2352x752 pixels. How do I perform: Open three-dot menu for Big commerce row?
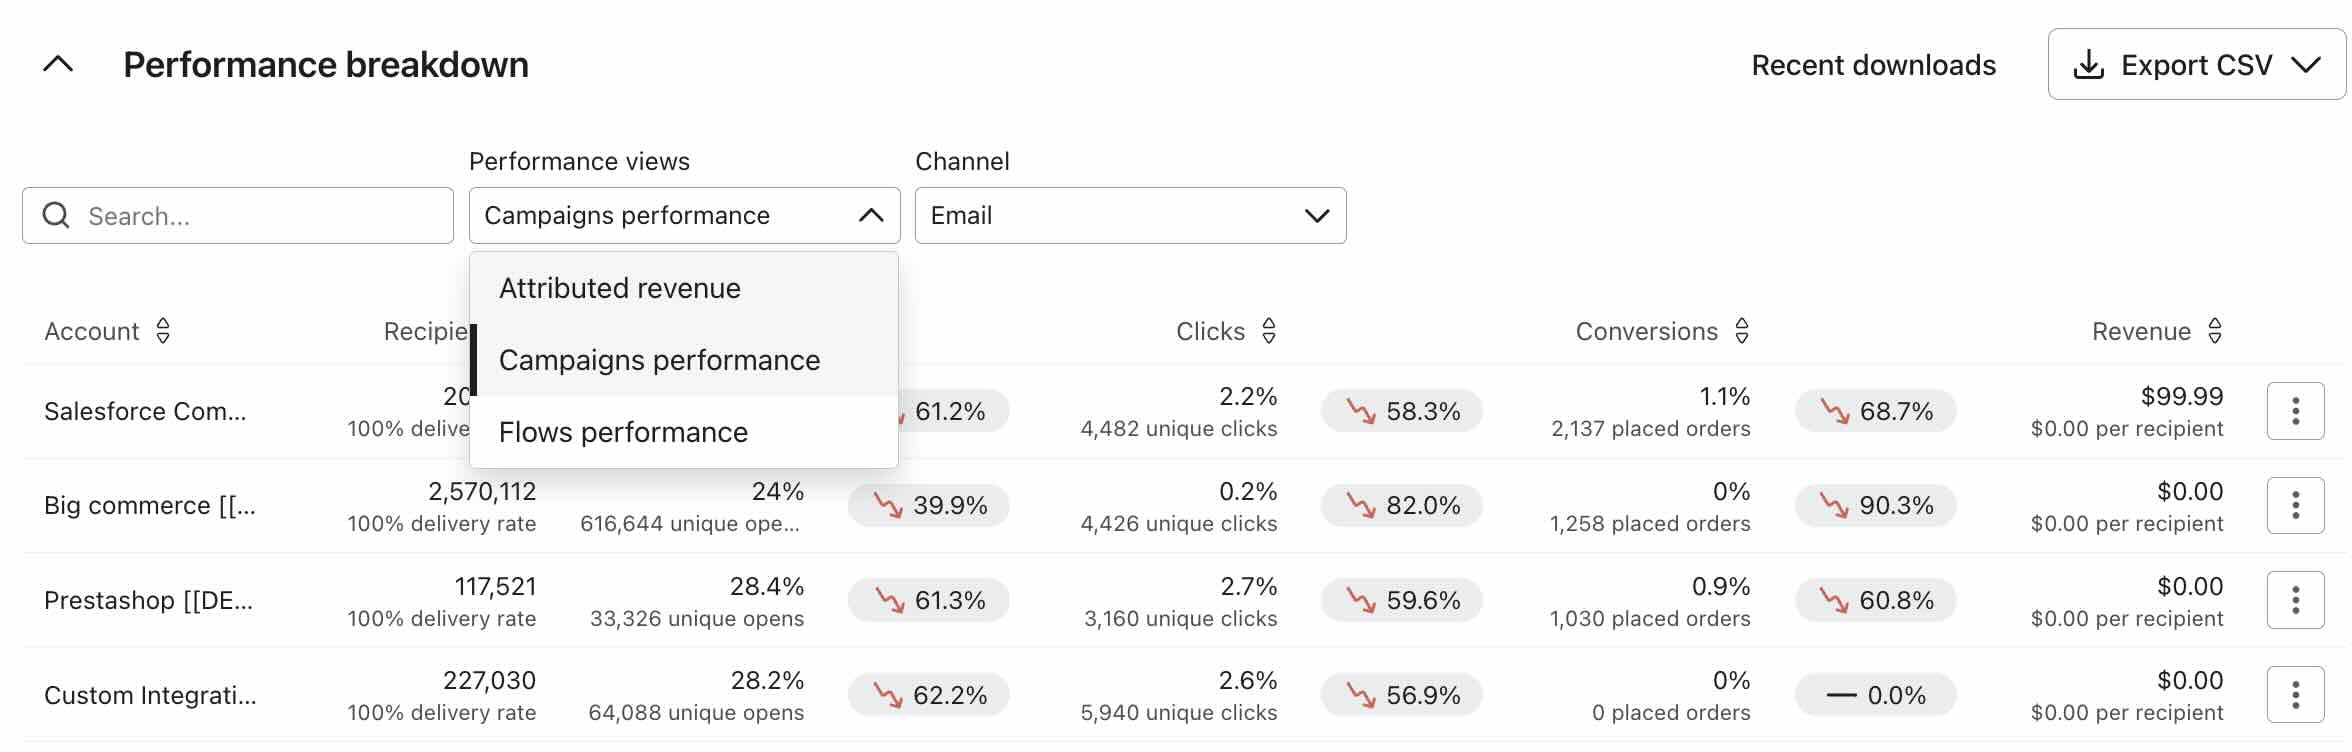[x=2295, y=505]
